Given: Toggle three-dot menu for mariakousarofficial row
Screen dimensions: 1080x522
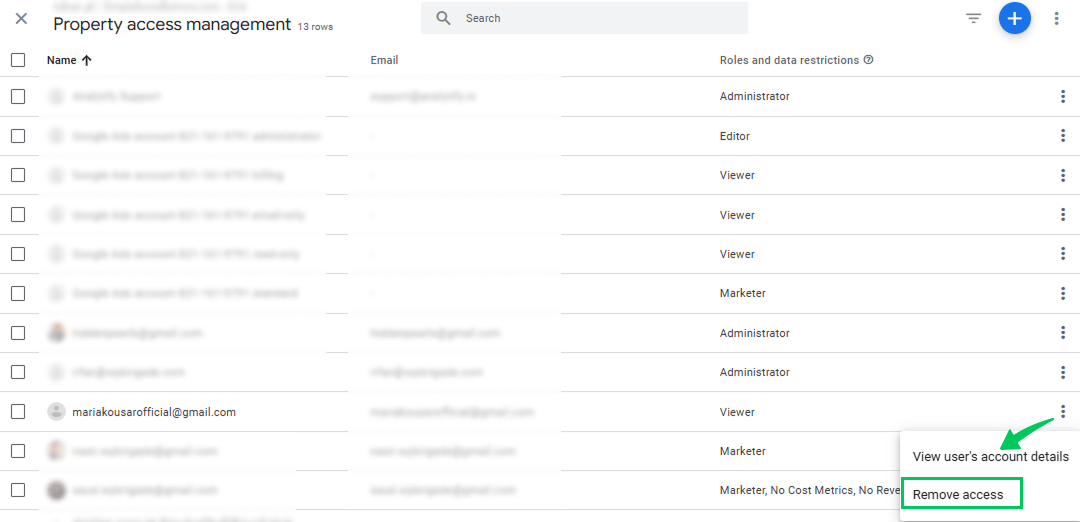Looking at the screenshot, I should [x=1063, y=412].
